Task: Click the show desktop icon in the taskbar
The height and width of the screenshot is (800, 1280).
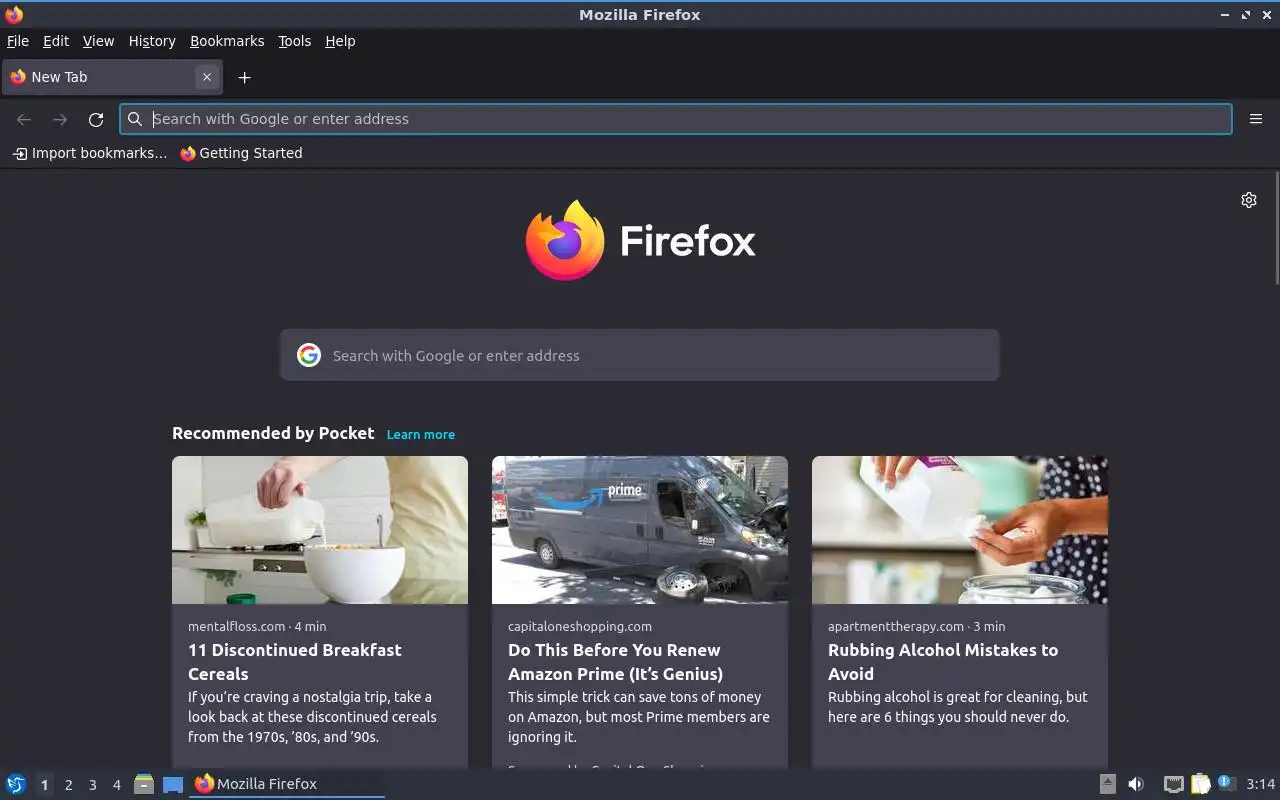Action: 173,784
